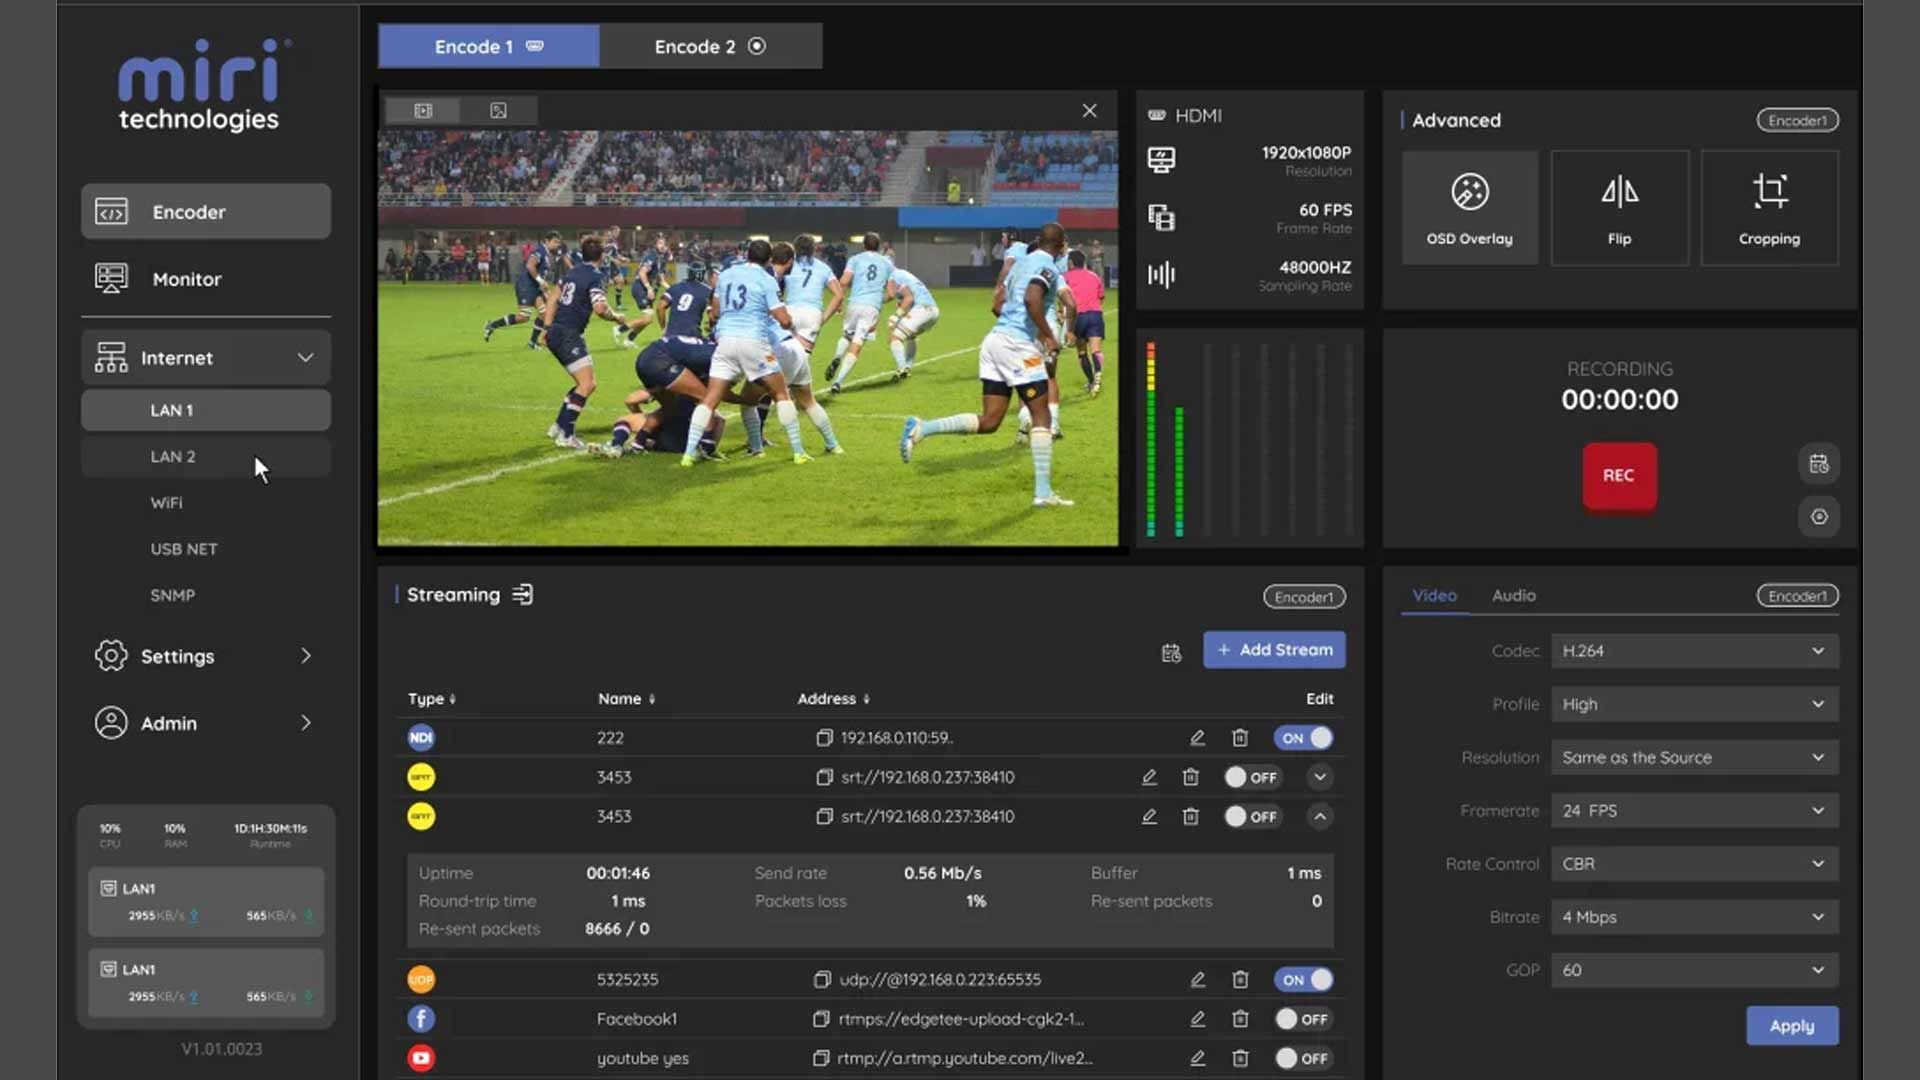Copy the youtube yes stream address
This screenshot has height=1080, width=1920.
(x=821, y=1058)
